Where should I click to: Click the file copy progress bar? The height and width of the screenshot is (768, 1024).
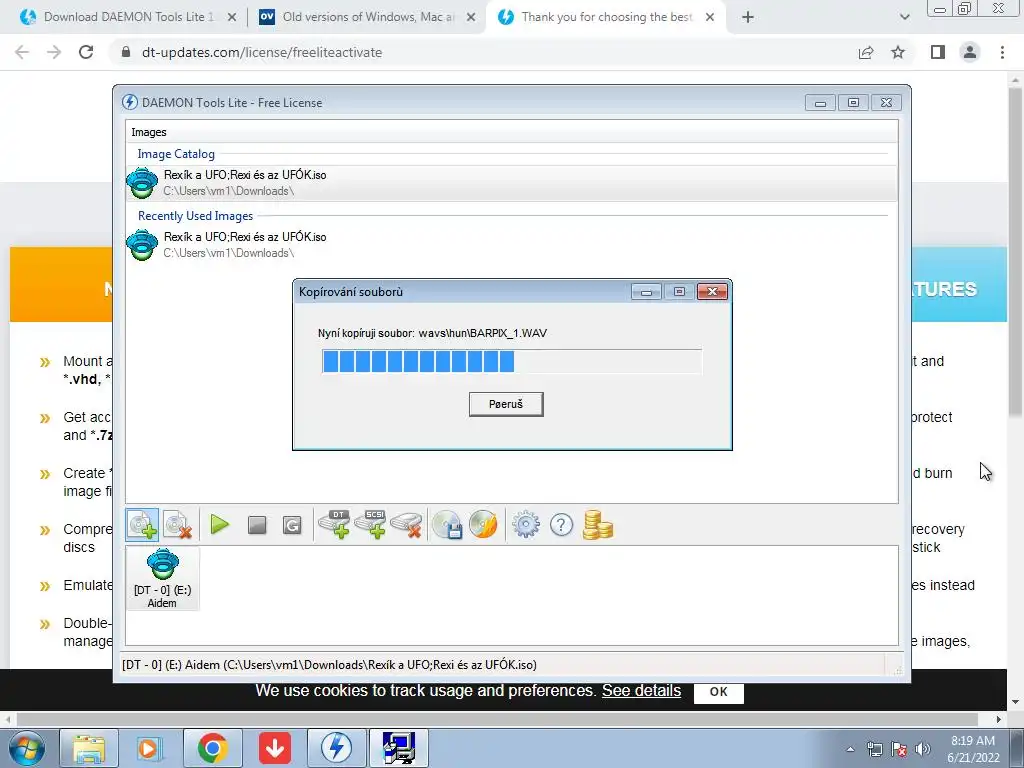pyautogui.click(x=512, y=361)
